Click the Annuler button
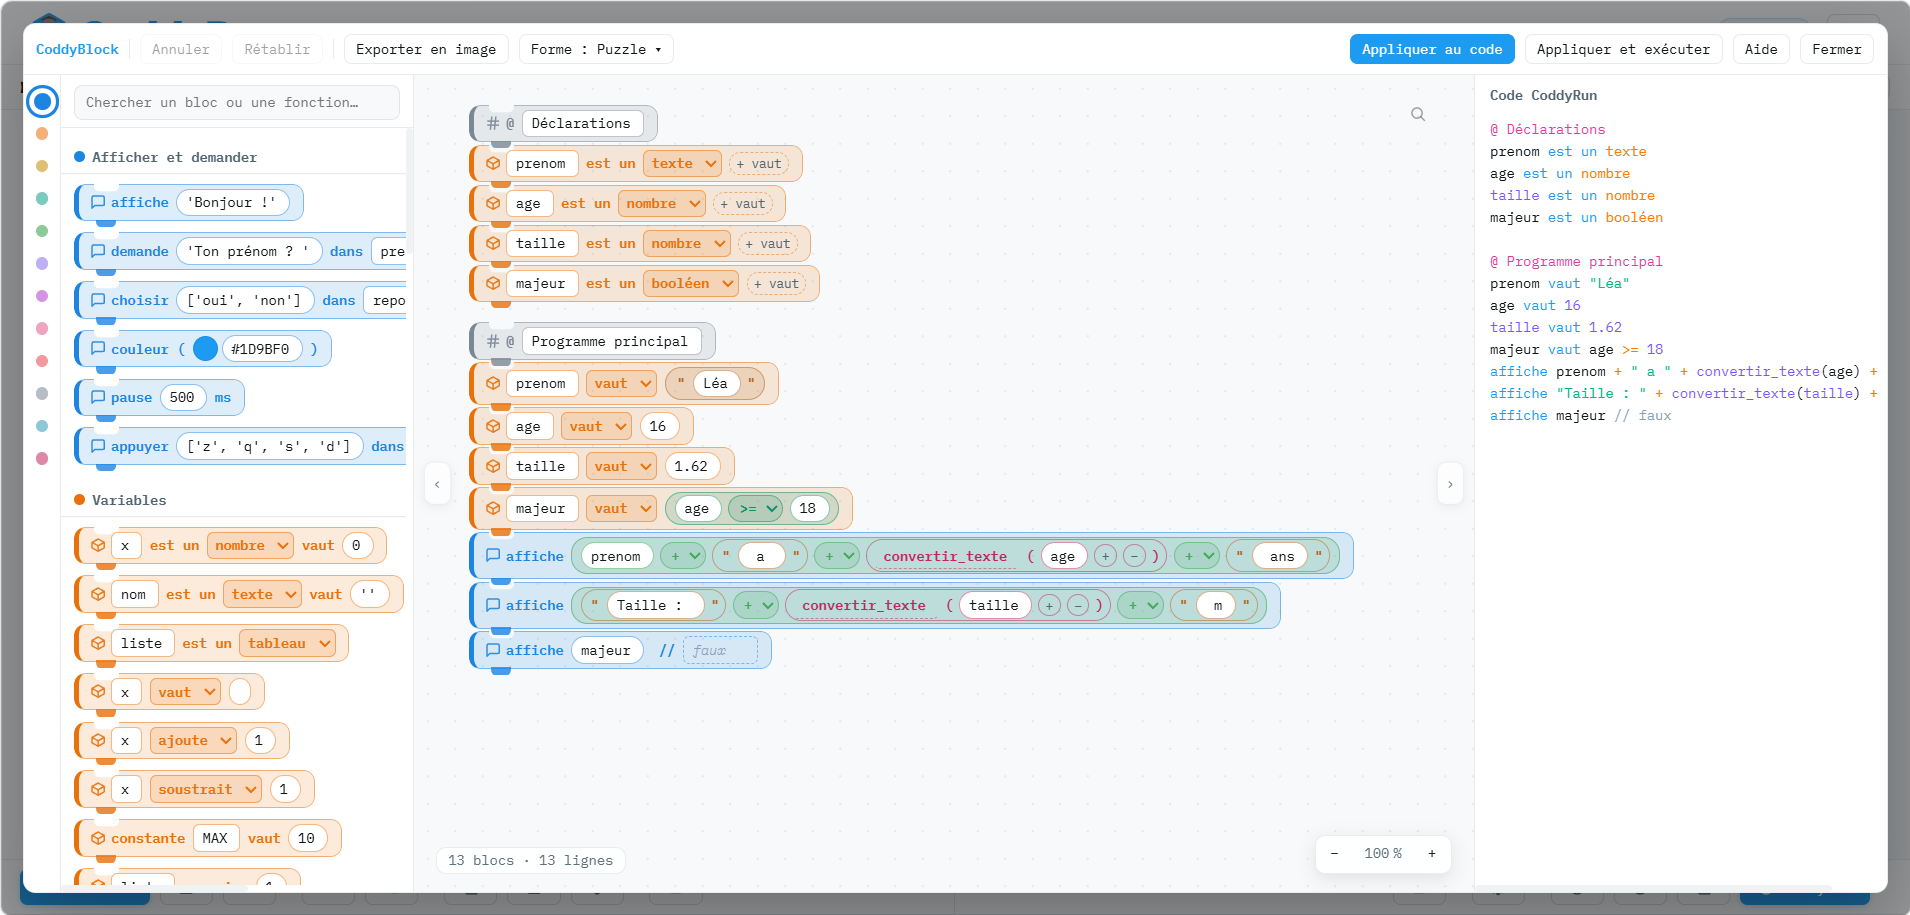 (181, 49)
